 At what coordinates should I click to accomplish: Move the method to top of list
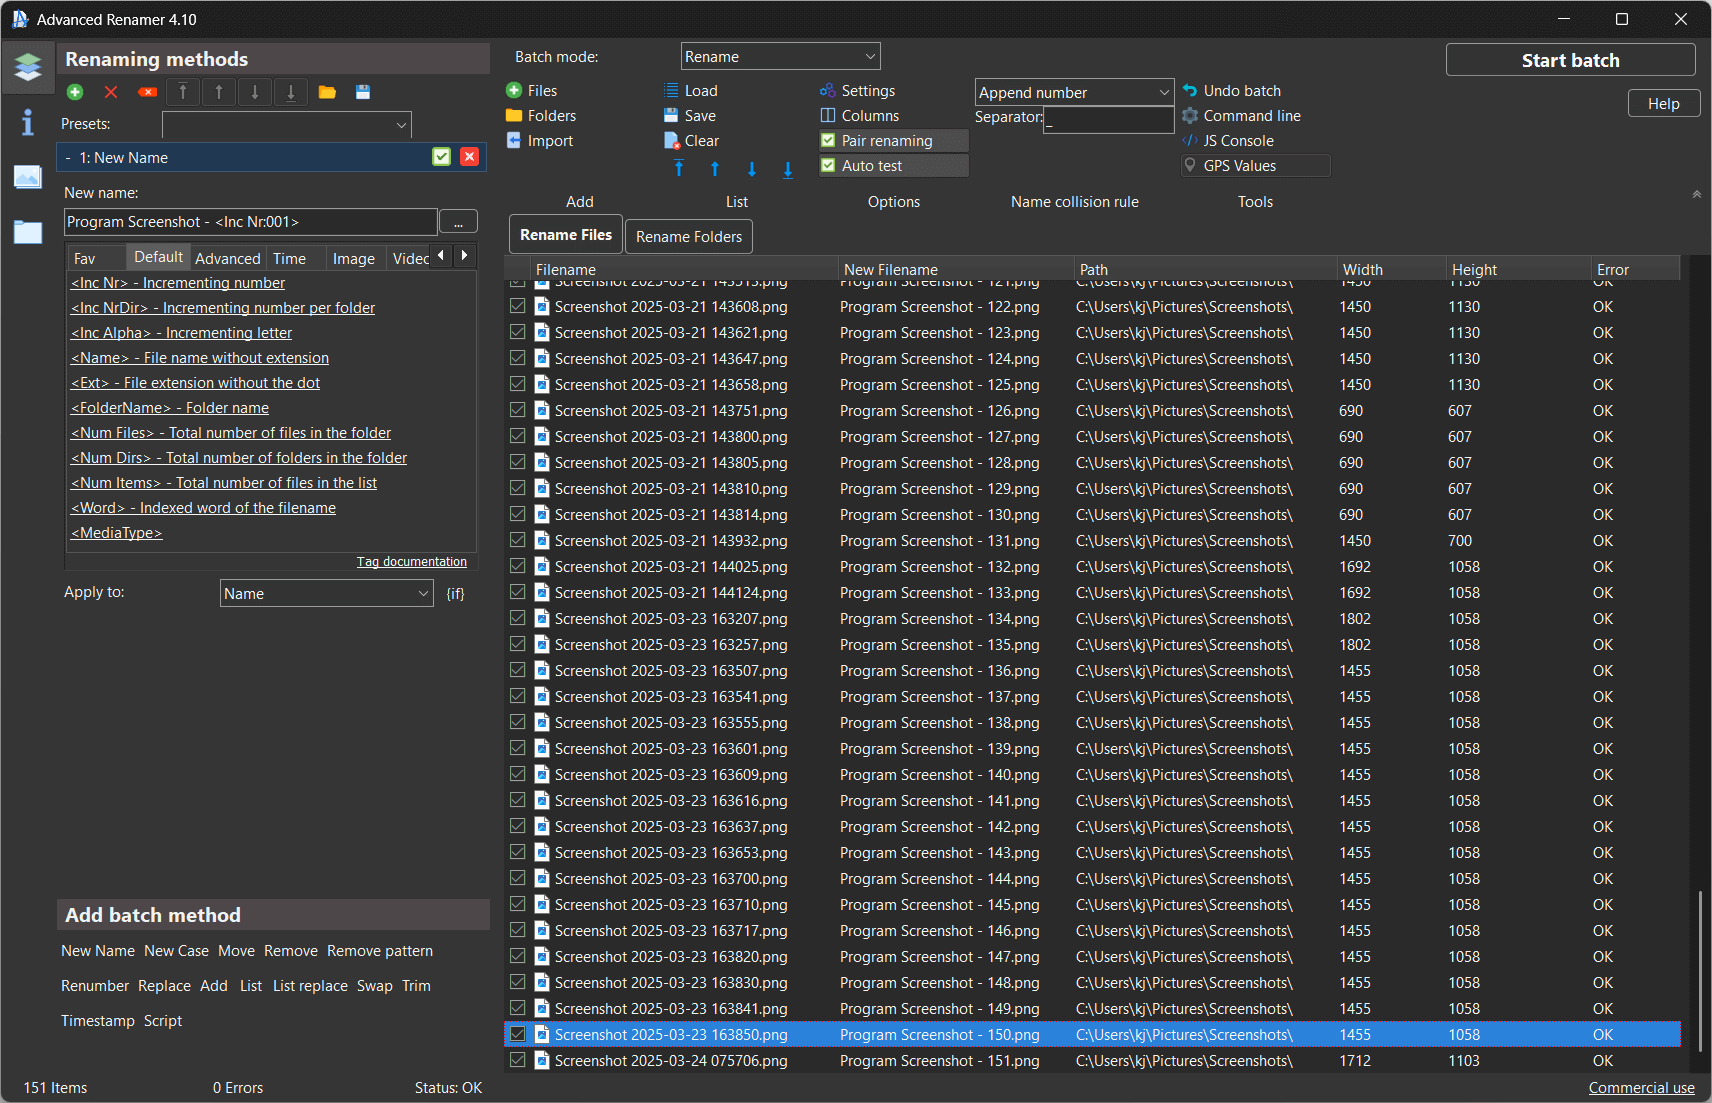pos(183,92)
